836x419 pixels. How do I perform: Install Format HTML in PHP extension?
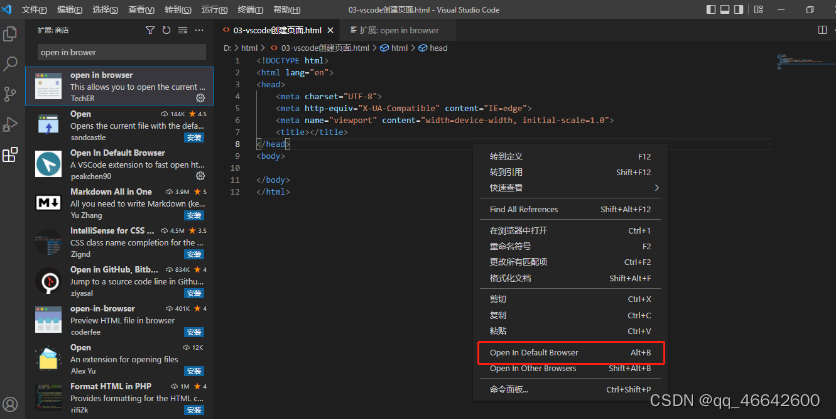pos(194,410)
